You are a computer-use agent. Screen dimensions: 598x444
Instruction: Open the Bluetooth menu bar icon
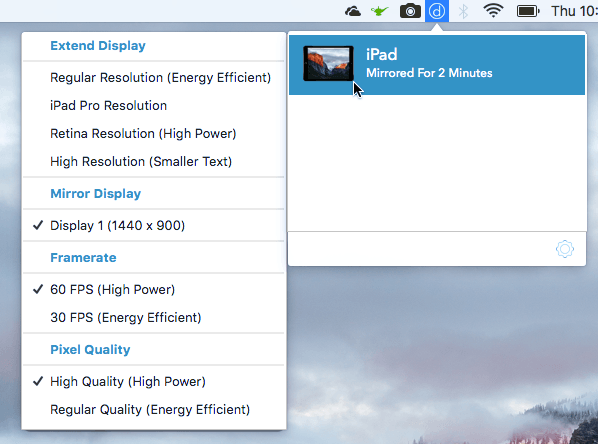pyautogui.click(x=463, y=11)
